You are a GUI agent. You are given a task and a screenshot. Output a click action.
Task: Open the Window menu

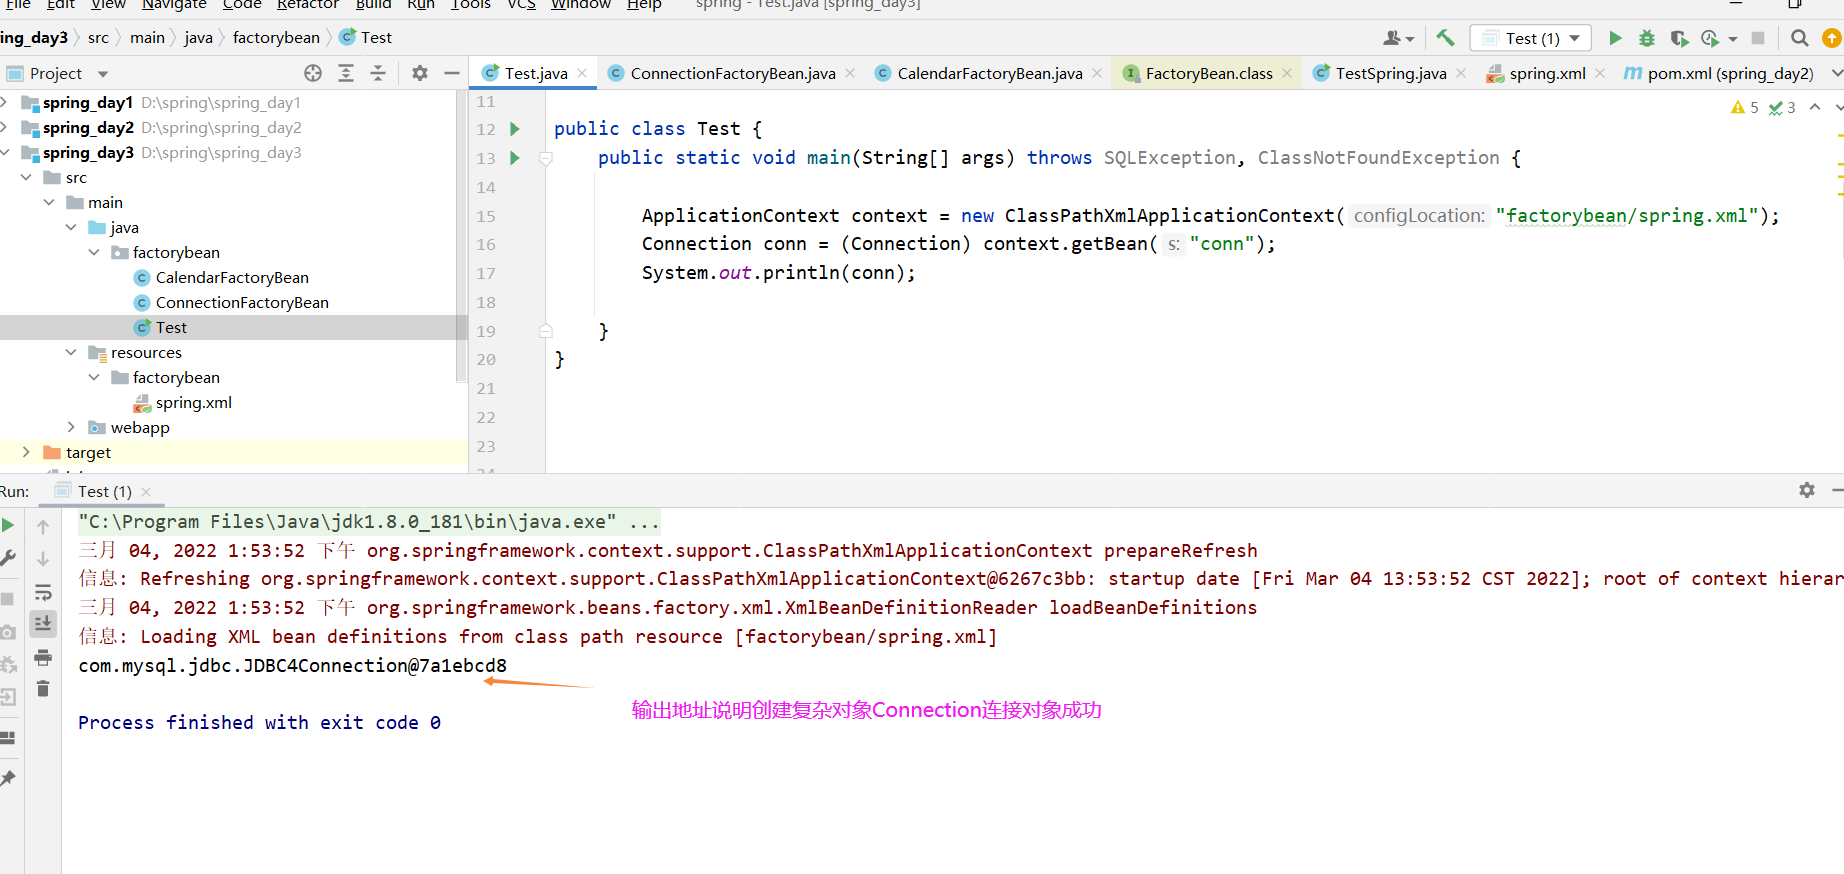pyautogui.click(x=581, y=4)
